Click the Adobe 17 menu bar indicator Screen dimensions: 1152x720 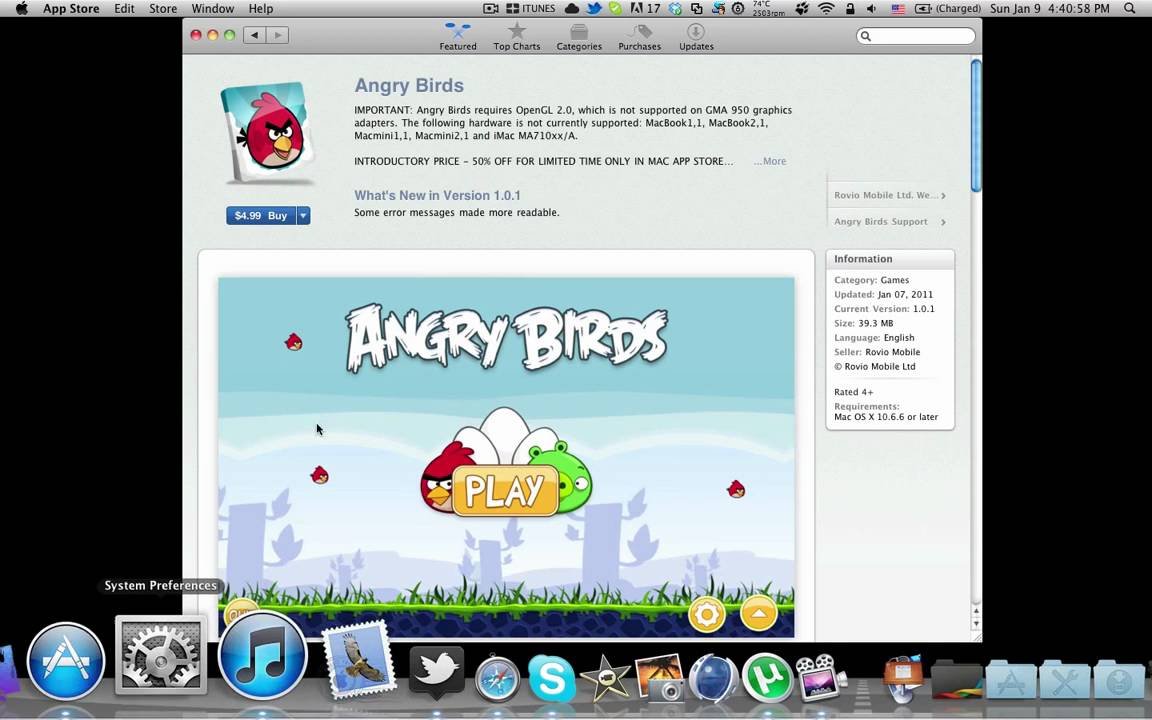pyautogui.click(x=646, y=9)
